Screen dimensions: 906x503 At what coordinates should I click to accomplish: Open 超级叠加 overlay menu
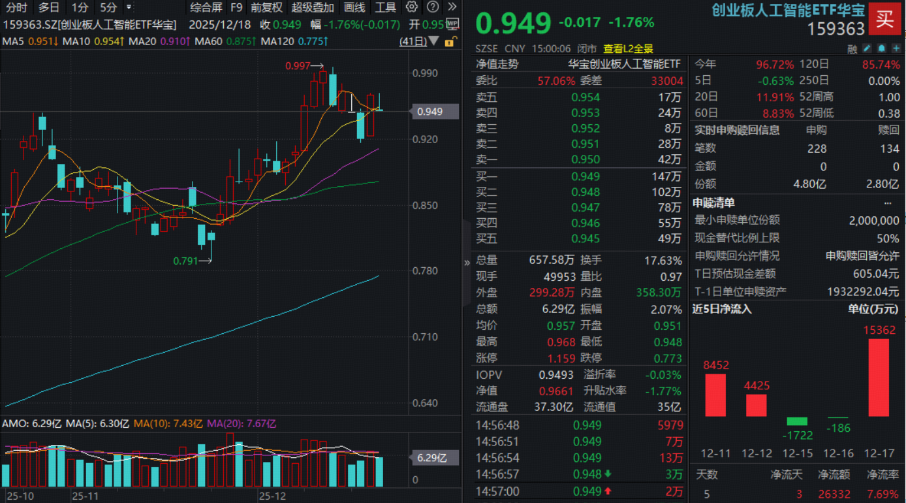(313, 8)
